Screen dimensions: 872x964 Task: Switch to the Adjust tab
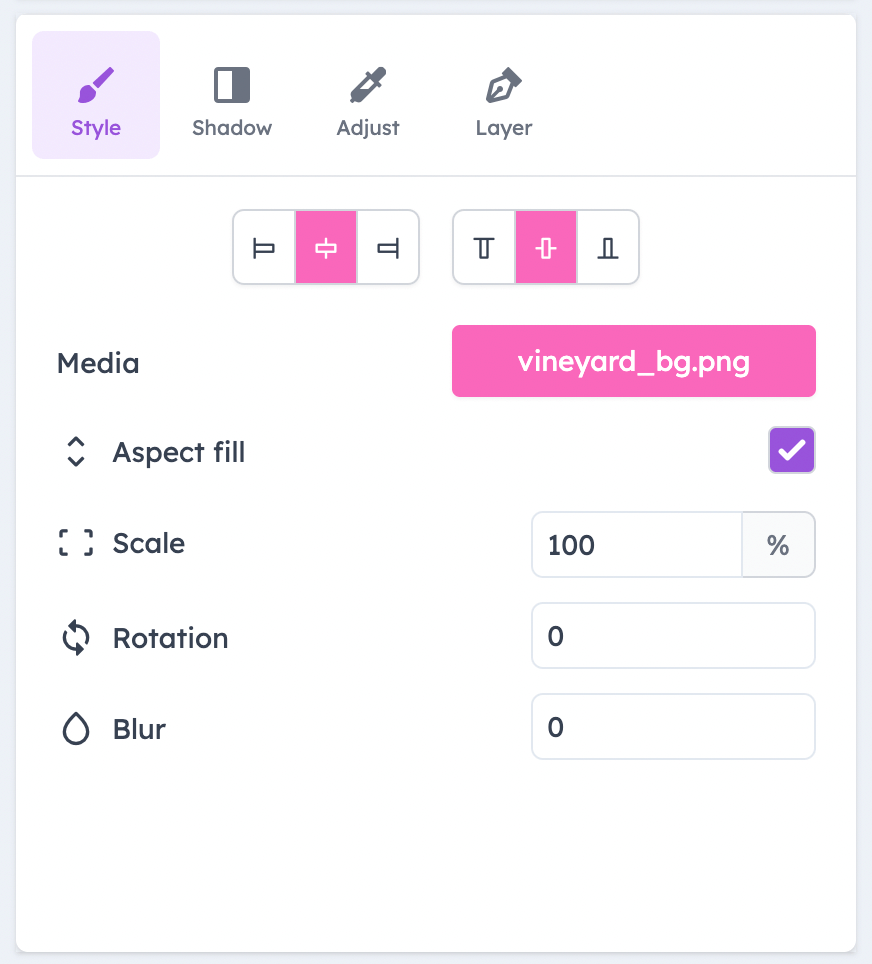pyautogui.click(x=368, y=95)
